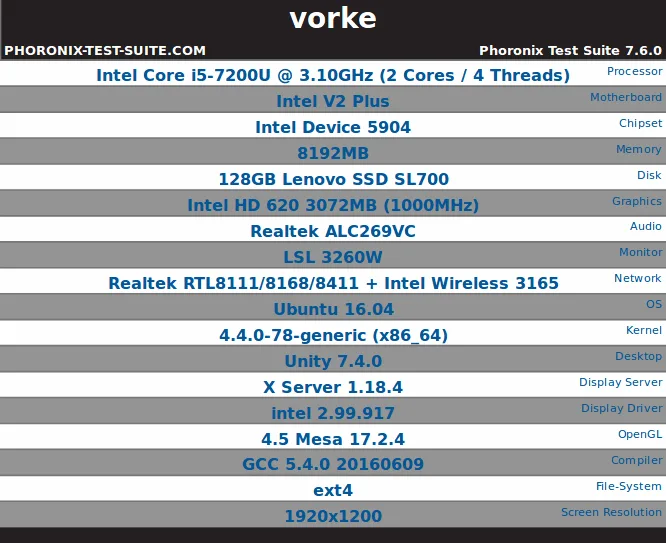This screenshot has width=666, height=543.
Task: Click the 'Audio' label
Action: [x=646, y=226]
